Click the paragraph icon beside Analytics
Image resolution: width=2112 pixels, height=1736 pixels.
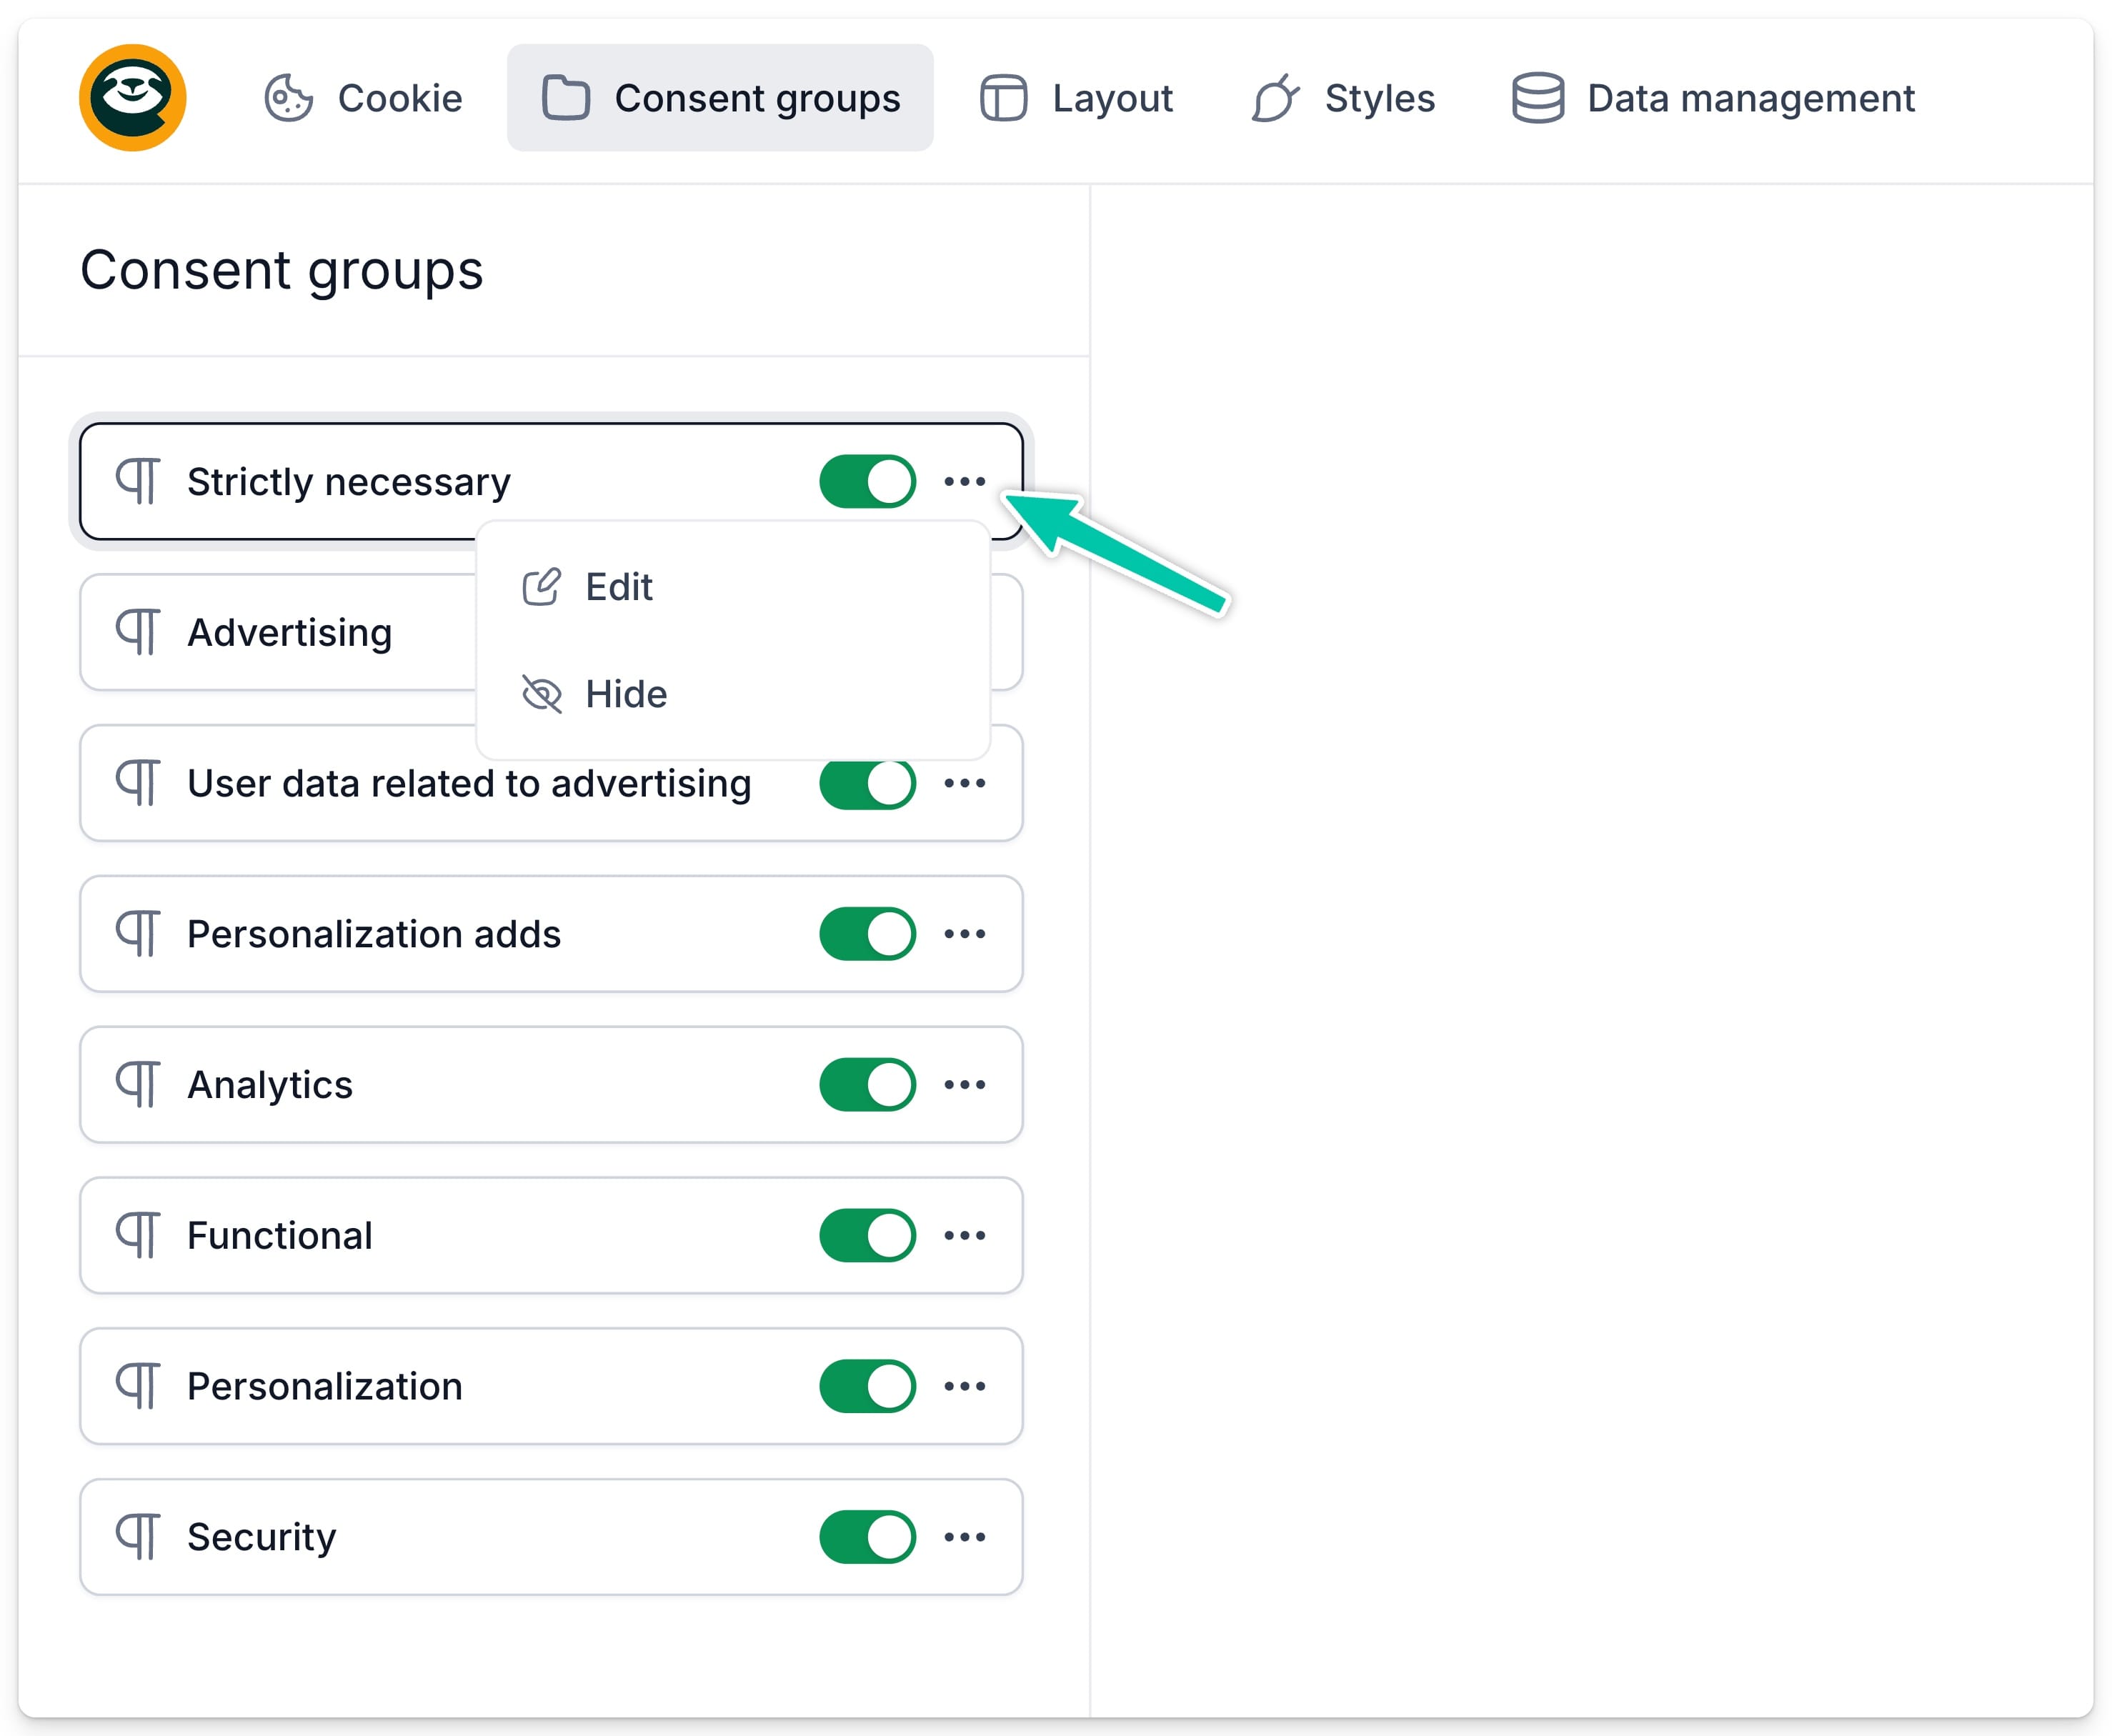coord(138,1085)
